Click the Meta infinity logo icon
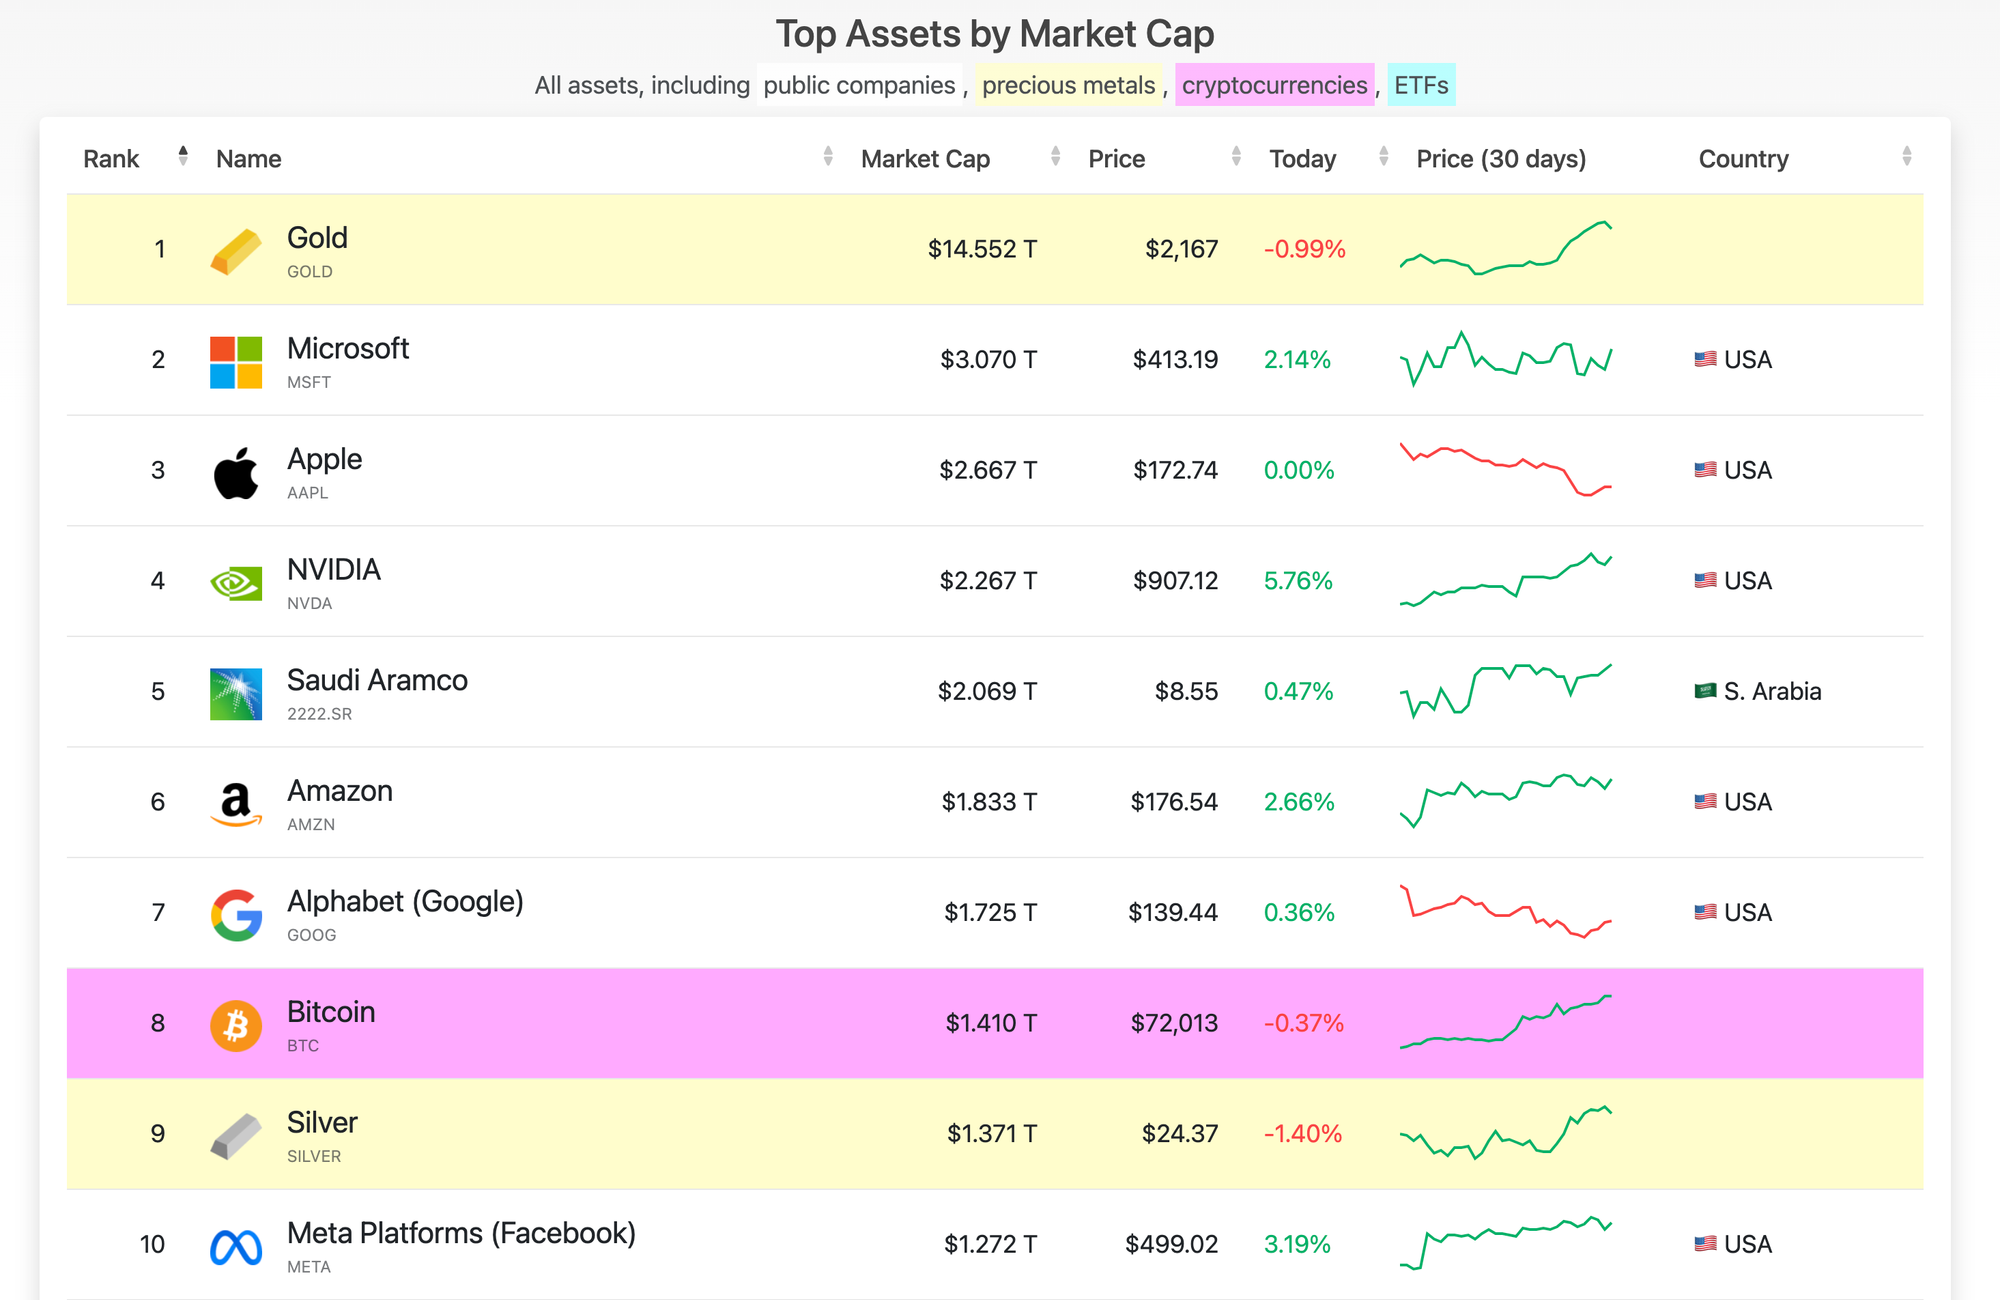 (234, 1244)
